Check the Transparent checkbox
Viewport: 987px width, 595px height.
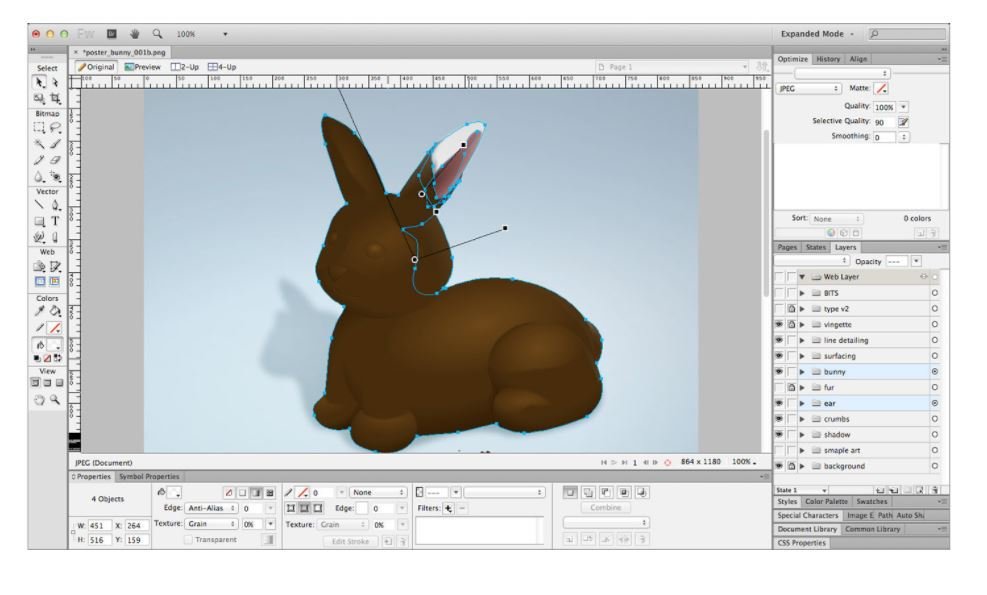188,540
